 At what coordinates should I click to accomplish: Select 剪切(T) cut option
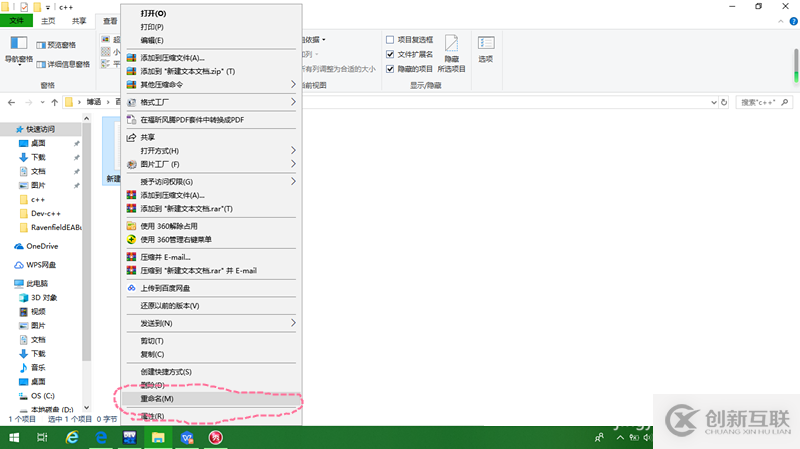152,340
